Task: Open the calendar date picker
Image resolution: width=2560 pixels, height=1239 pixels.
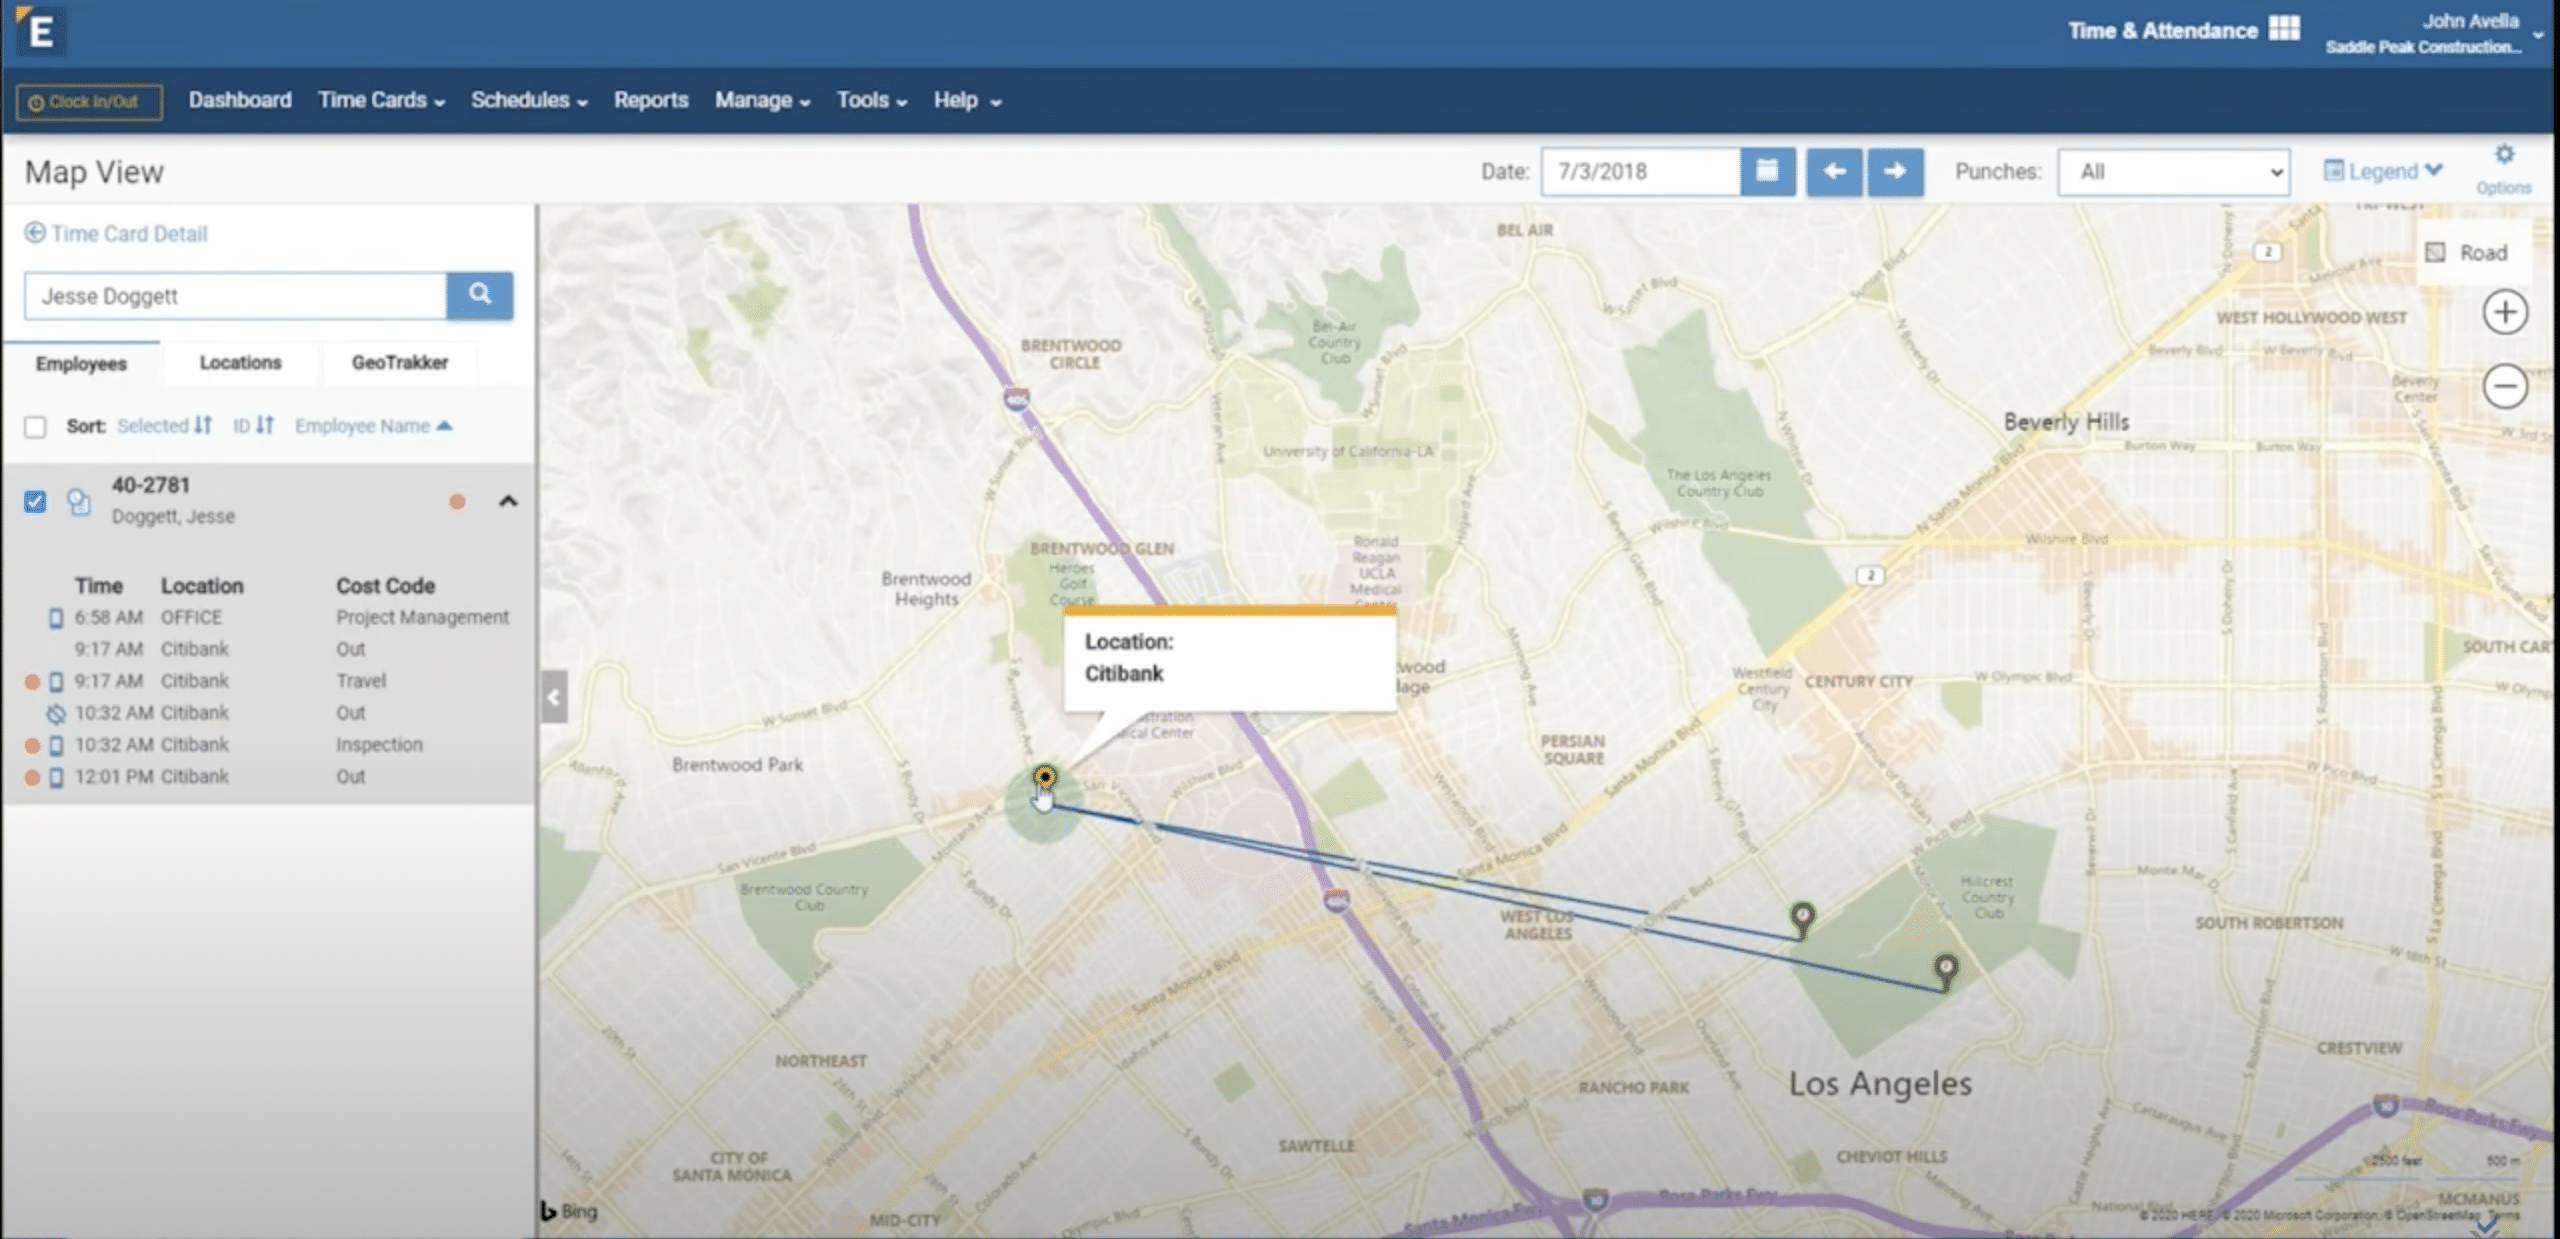Action: click(1767, 171)
